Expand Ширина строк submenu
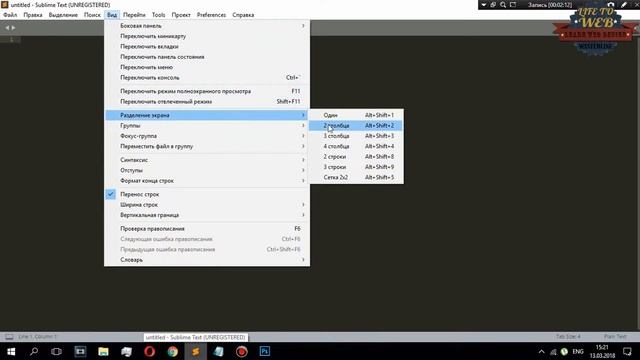Viewport: 640px width, 360px height. [x=207, y=204]
